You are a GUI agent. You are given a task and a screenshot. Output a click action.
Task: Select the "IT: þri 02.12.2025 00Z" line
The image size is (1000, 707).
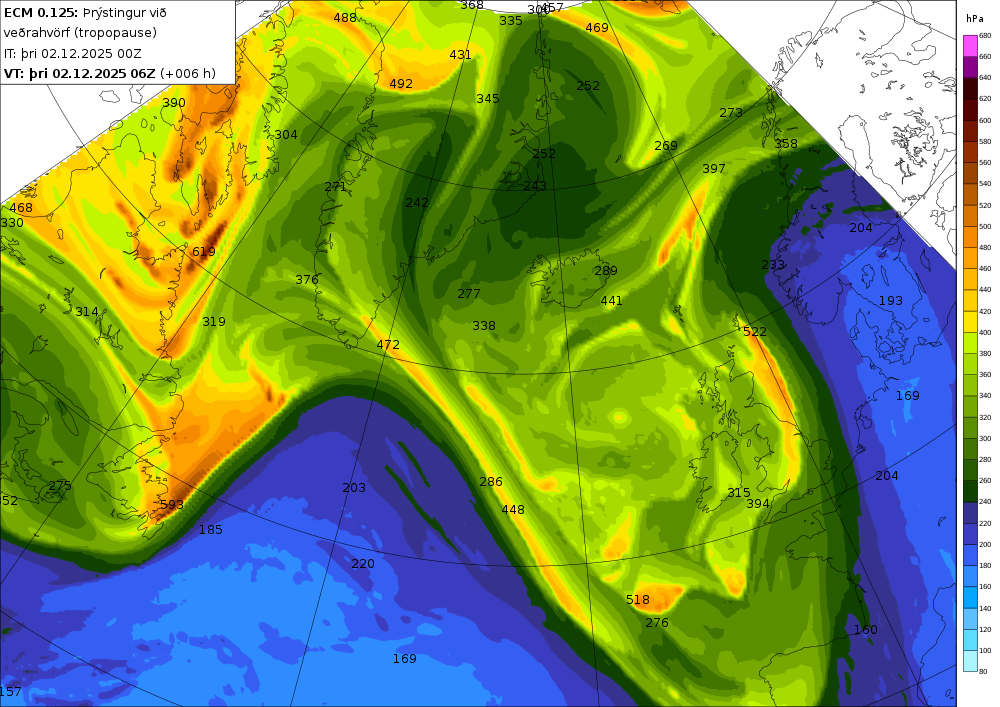coord(73,53)
